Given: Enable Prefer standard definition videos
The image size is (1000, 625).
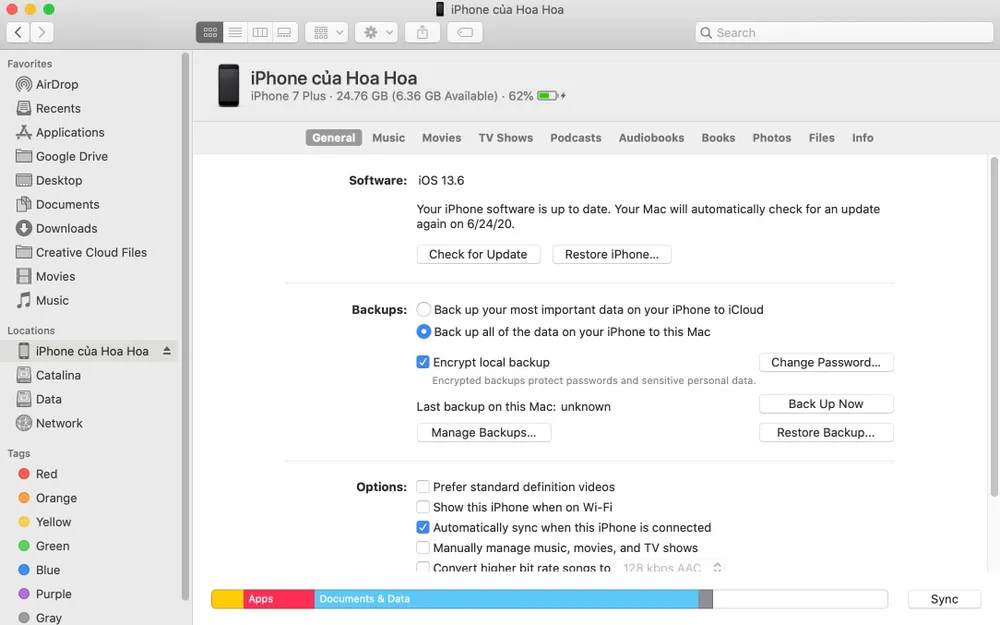Looking at the screenshot, I should pyautogui.click(x=423, y=487).
